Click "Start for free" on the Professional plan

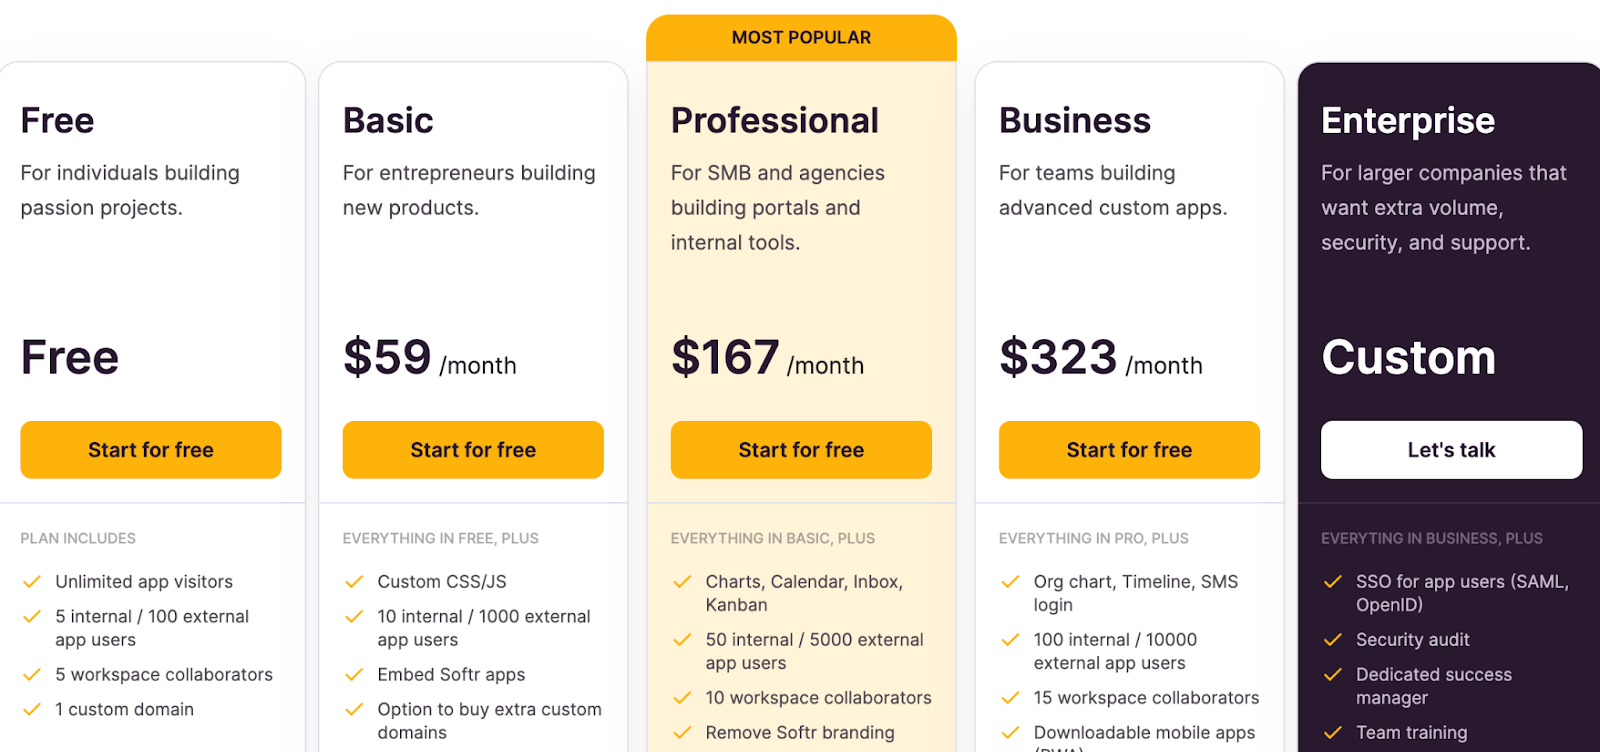(800, 449)
